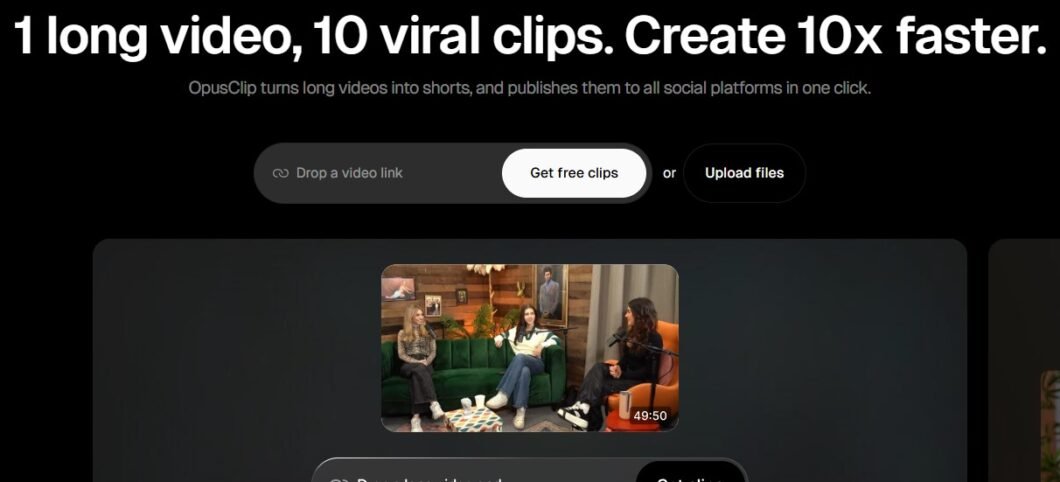Click the OpusClip subtitle description text

pos(529,88)
